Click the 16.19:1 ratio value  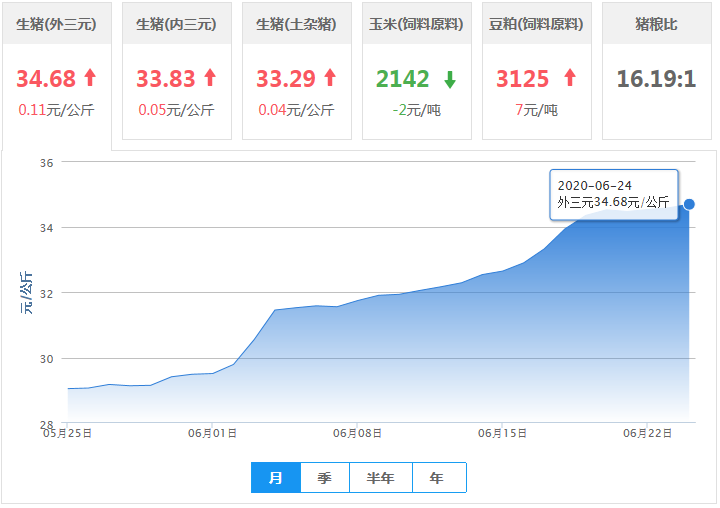tap(656, 79)
